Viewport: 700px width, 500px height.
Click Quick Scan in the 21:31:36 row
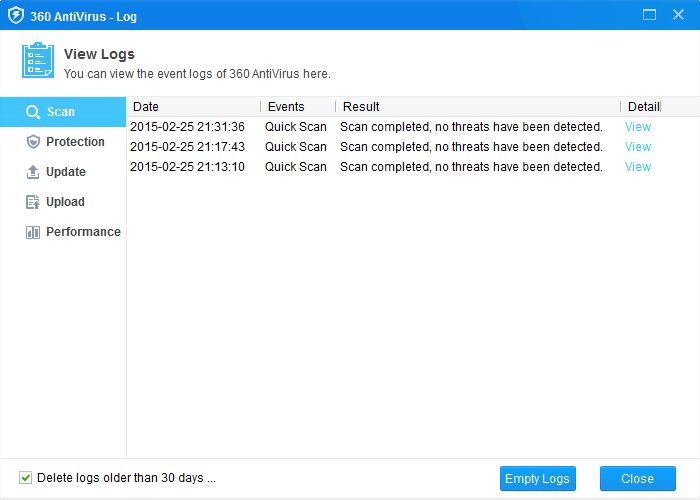(296, 127)
